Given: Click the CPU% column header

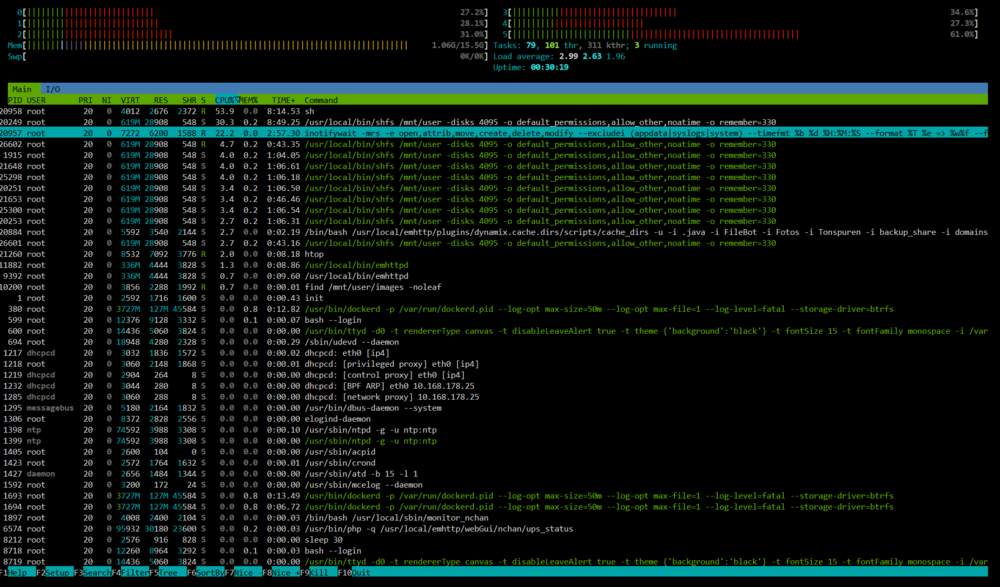Looking at the screenshot, I should [227, 100].
